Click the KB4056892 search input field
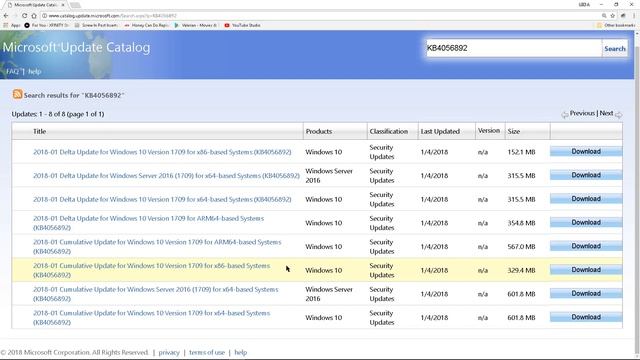 point(513,48)
